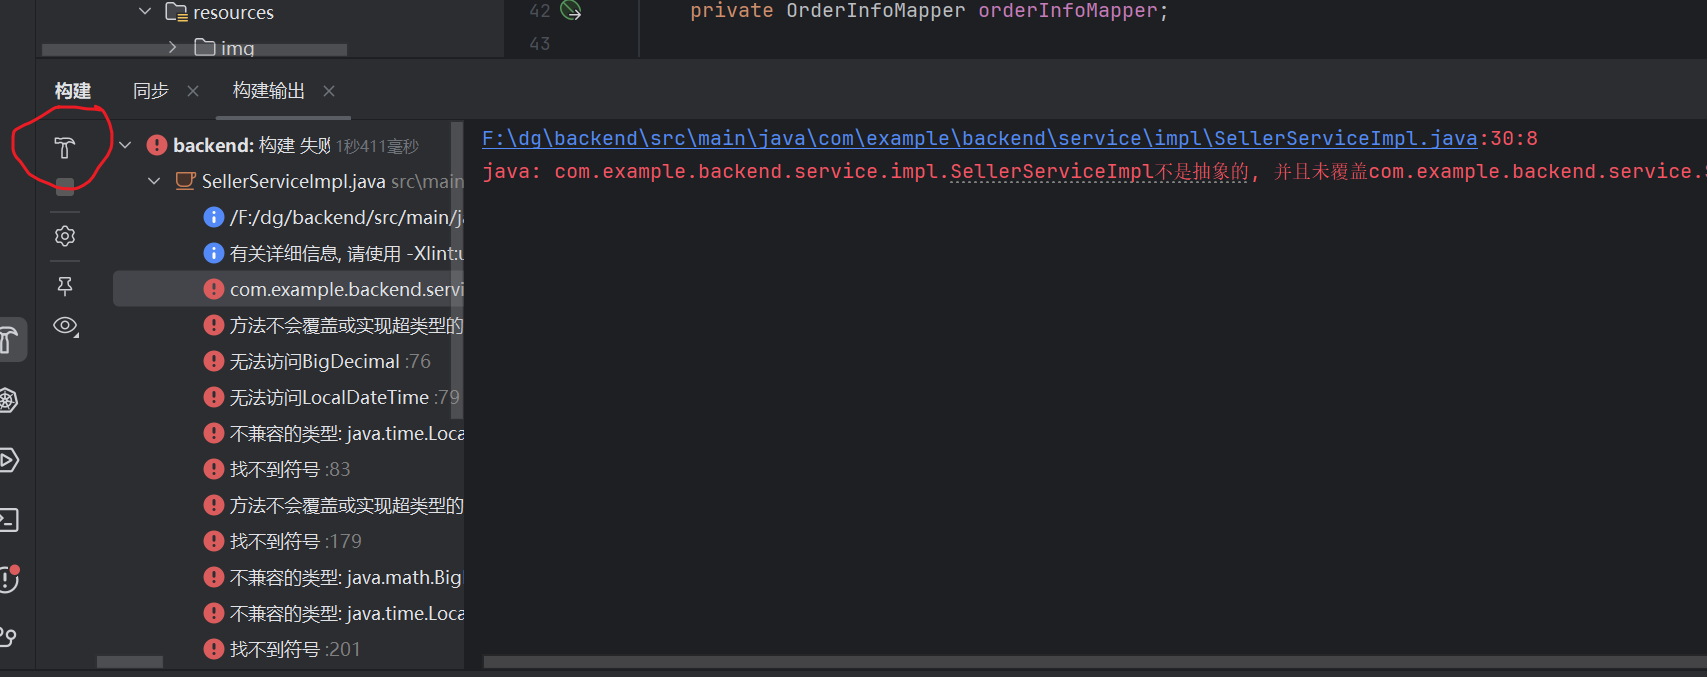The width and height of the screenshot is (1707, 677).
Task: Select the 无法访问LocalDateTime :79 error
Action: 288,397
